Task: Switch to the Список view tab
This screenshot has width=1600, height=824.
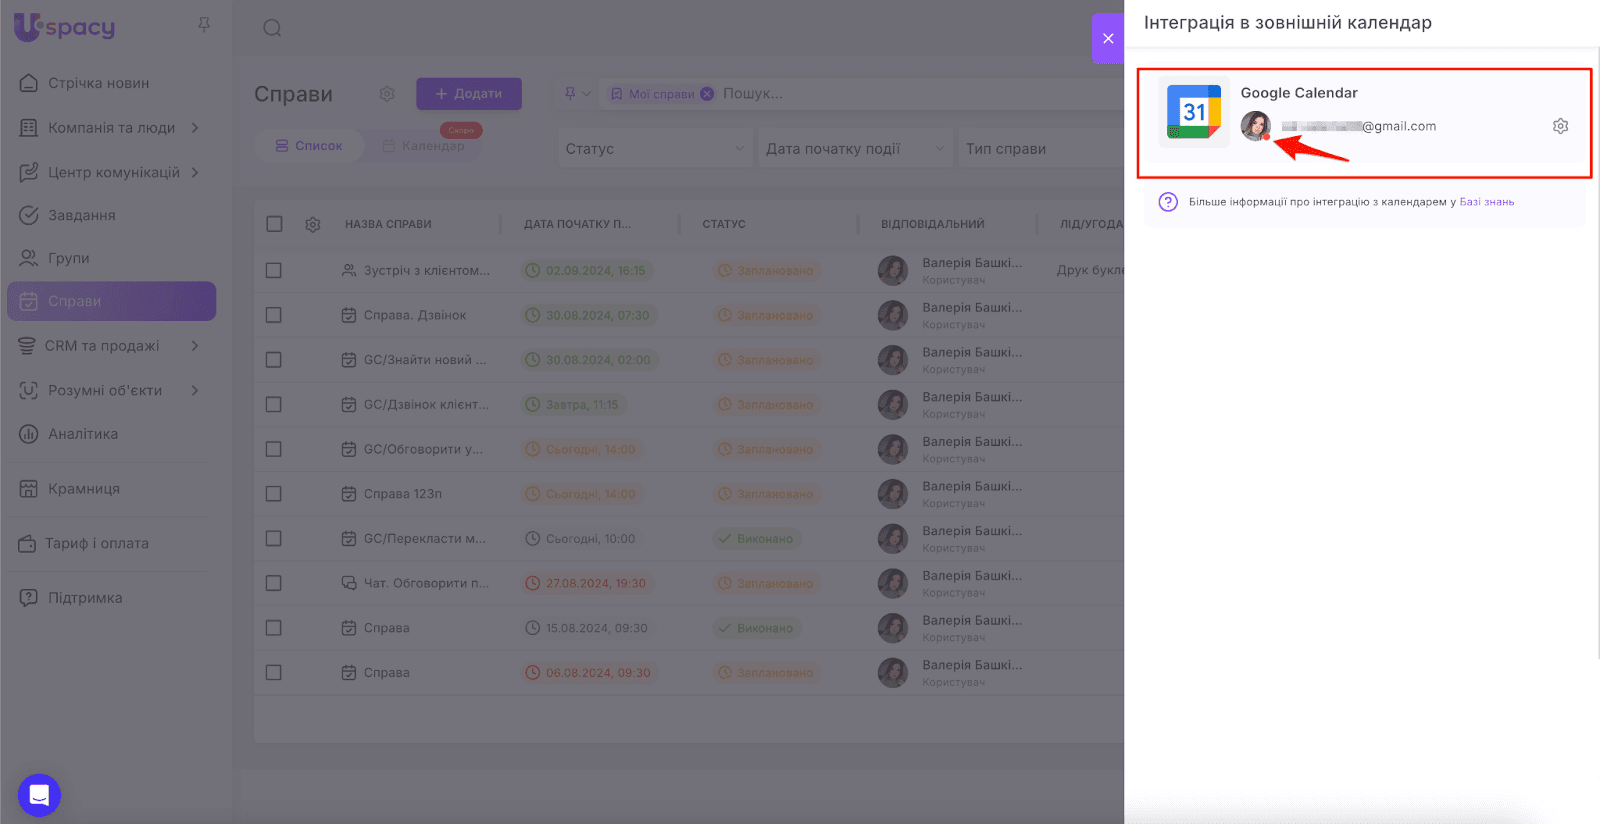Action: [x=309, y=146]
